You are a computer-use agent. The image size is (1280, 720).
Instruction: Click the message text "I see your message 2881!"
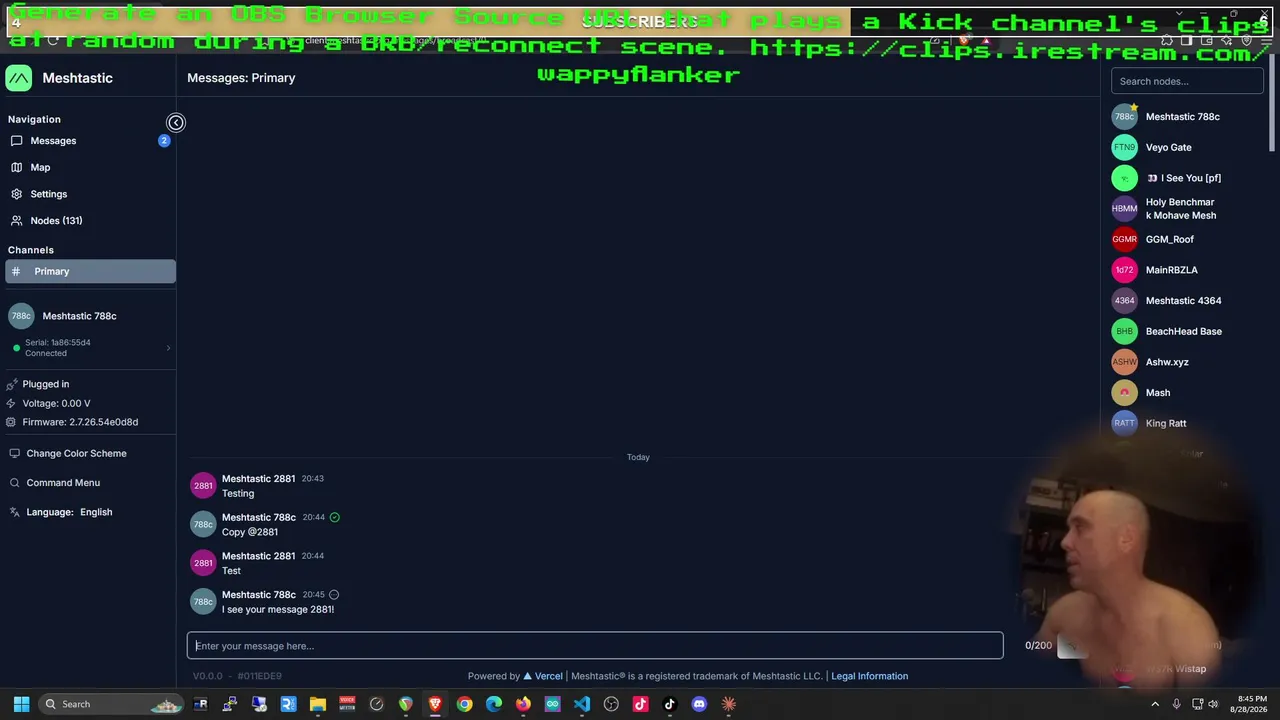[278, 610]
